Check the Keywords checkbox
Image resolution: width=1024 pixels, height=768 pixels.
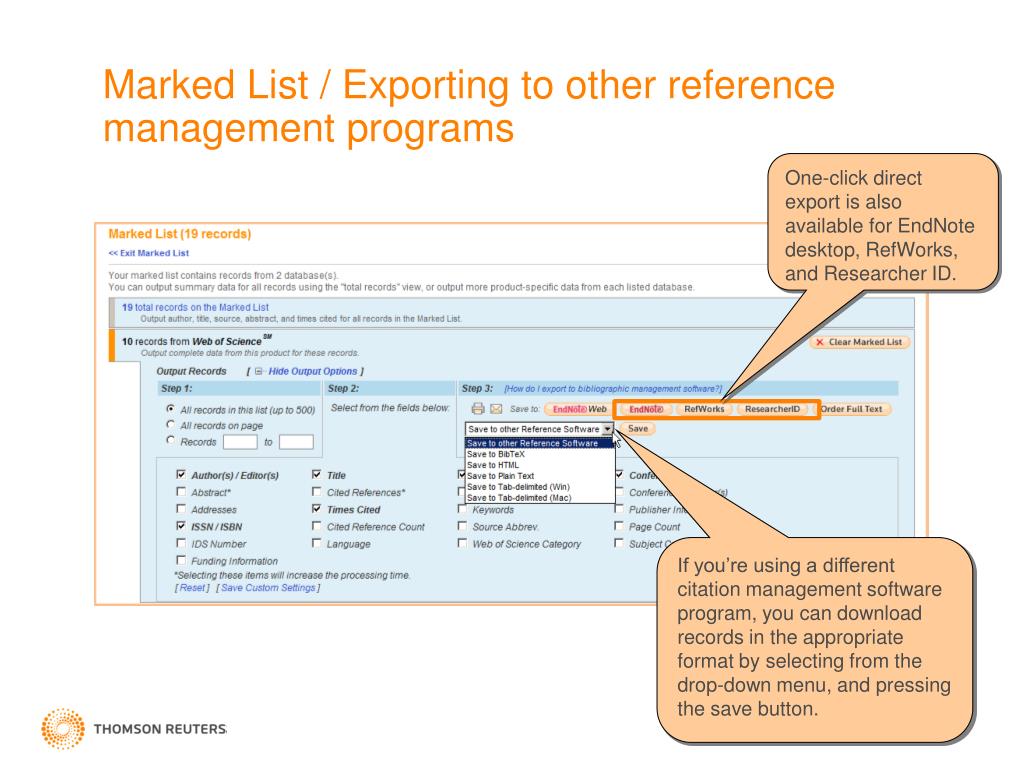coord(462,509)
